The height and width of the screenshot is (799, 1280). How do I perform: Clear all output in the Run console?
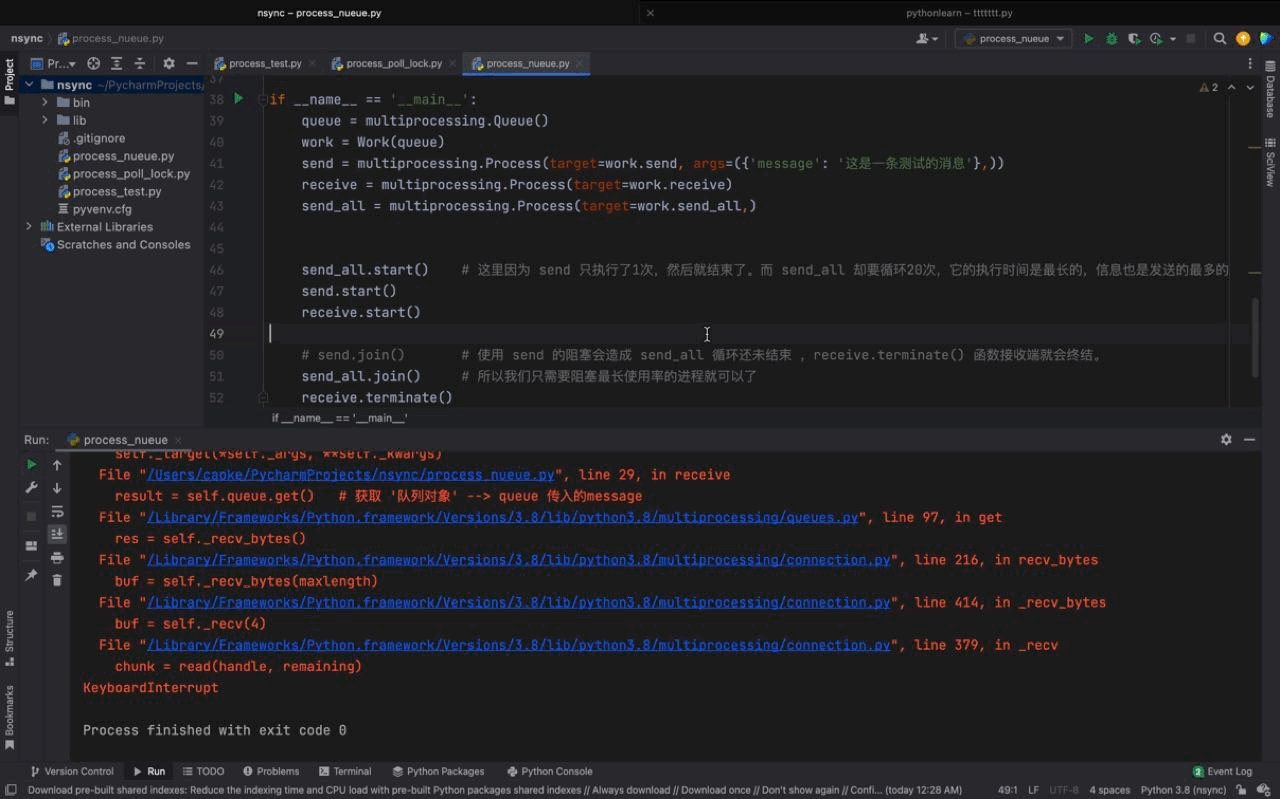pos(57,580)
